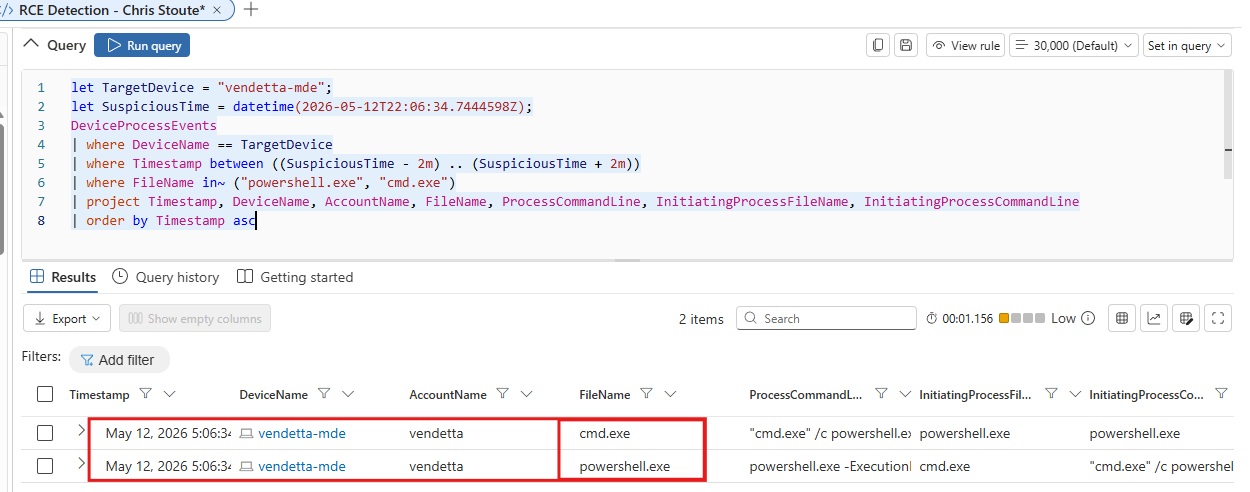Open DeviceName column sort chevron

pyautogui.click(x=348, y=394)
